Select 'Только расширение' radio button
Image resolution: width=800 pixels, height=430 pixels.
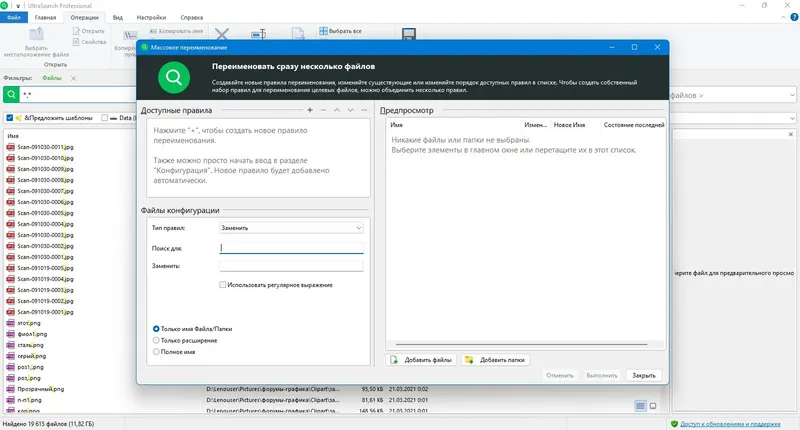click(x=156, y=340)
